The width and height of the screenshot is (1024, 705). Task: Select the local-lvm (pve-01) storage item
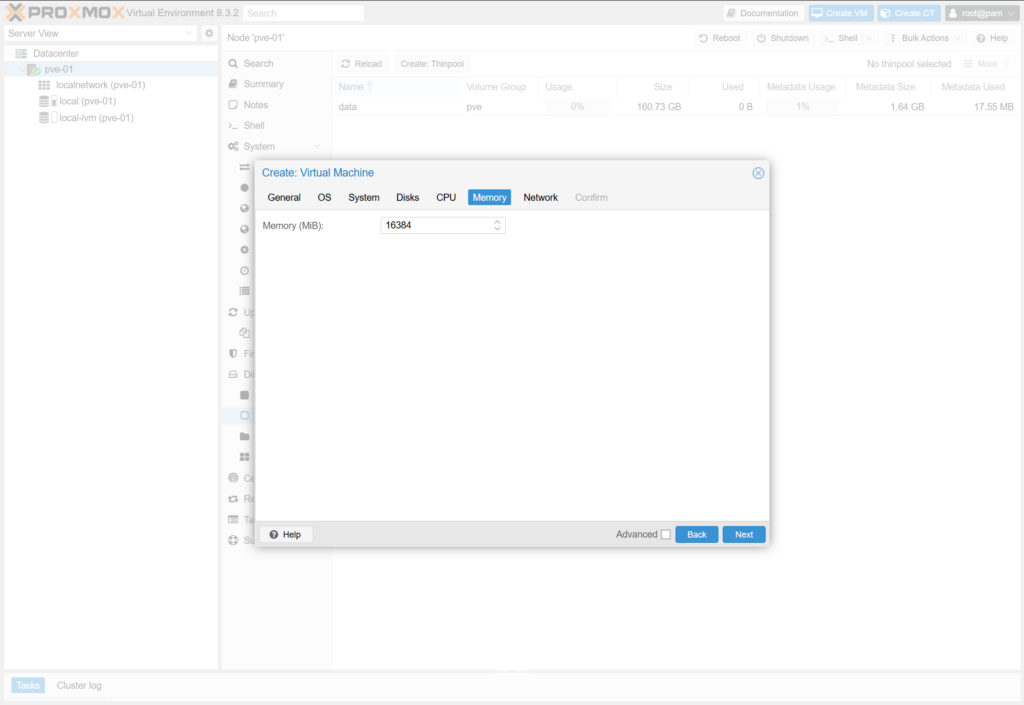click(x=96, y=118)
